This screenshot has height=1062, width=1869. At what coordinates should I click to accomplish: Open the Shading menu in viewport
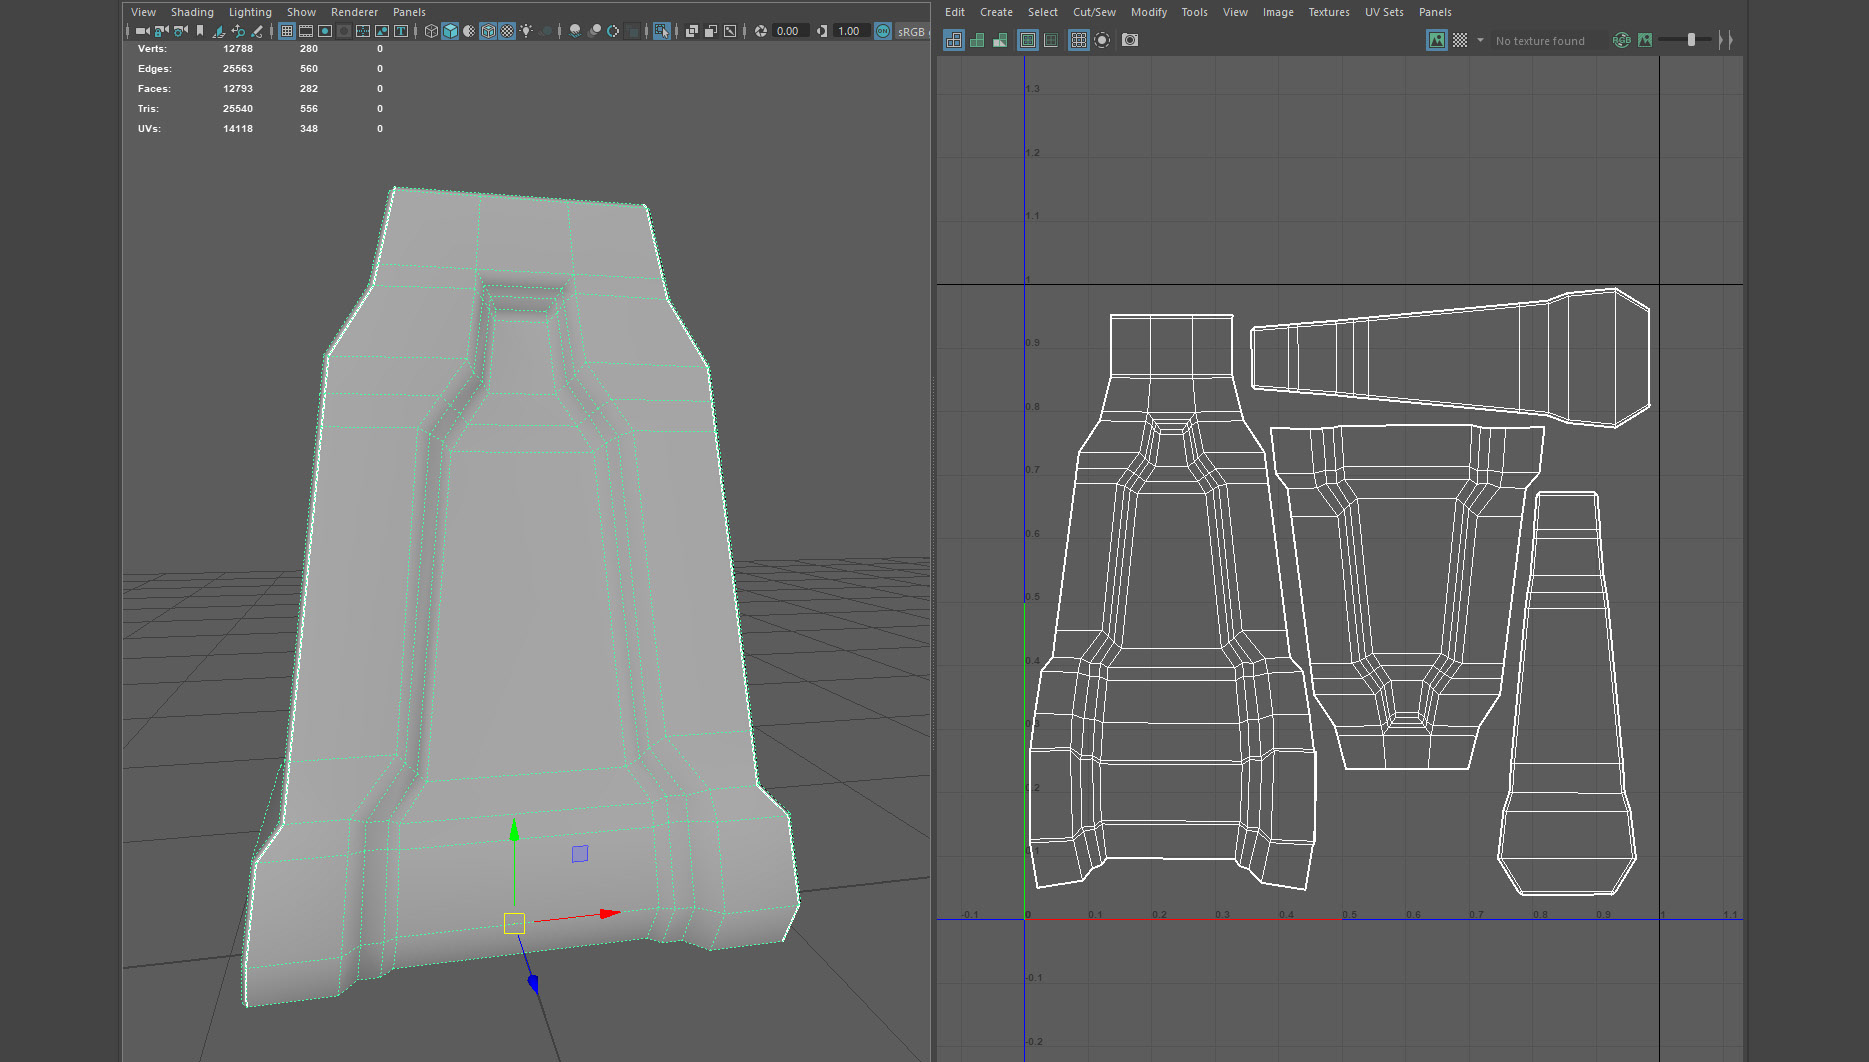pyautogui.click(x=192, y=12)
